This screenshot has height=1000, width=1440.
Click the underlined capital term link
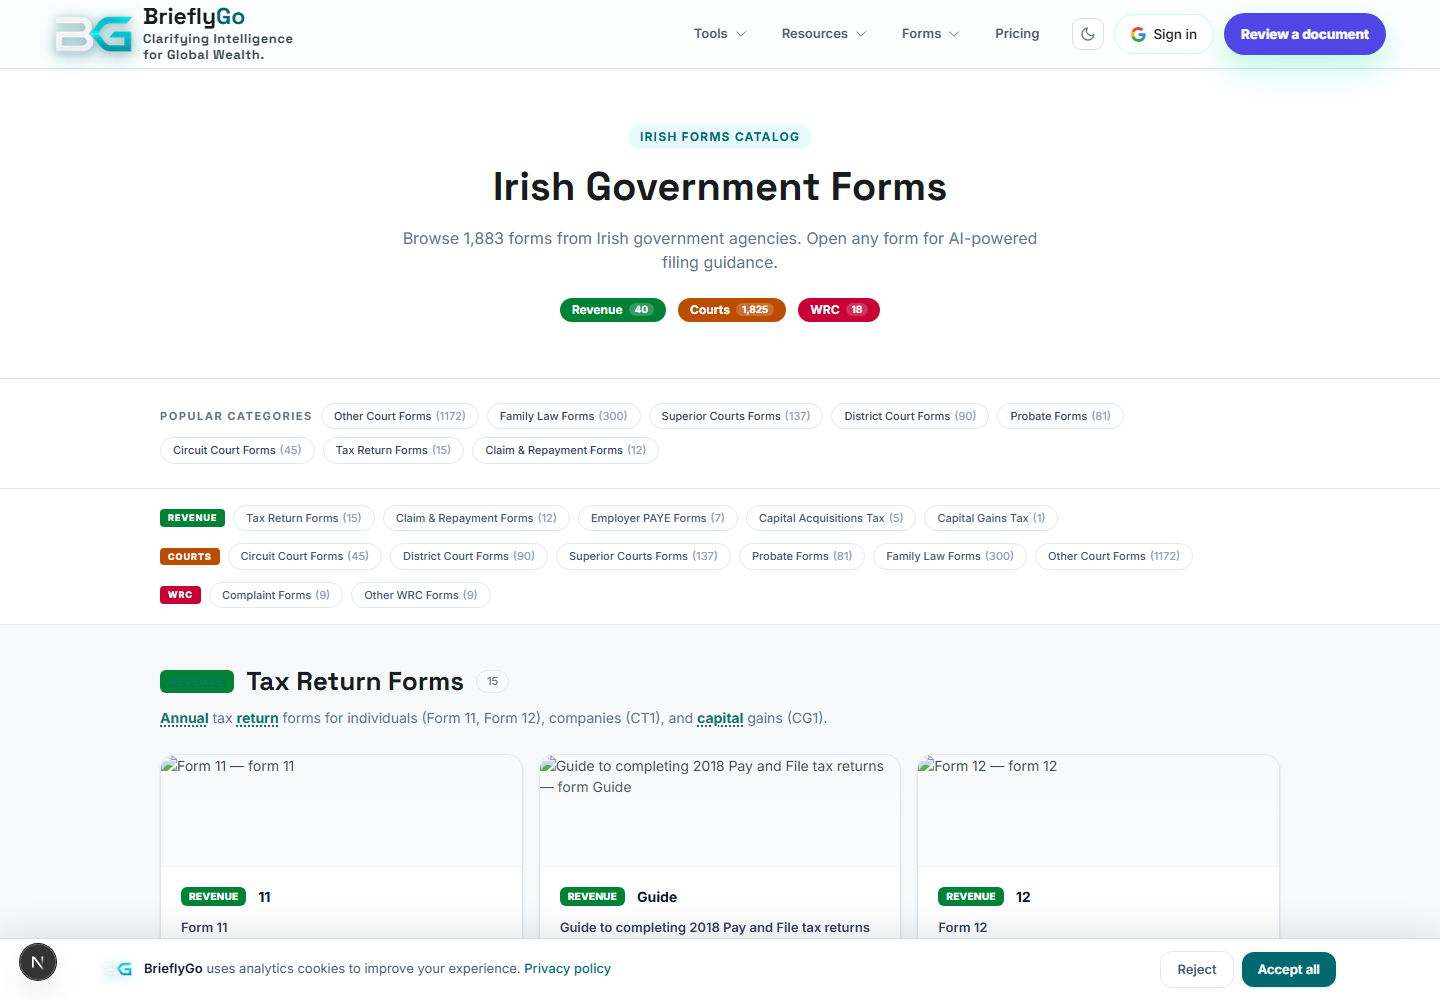(720, 718)
